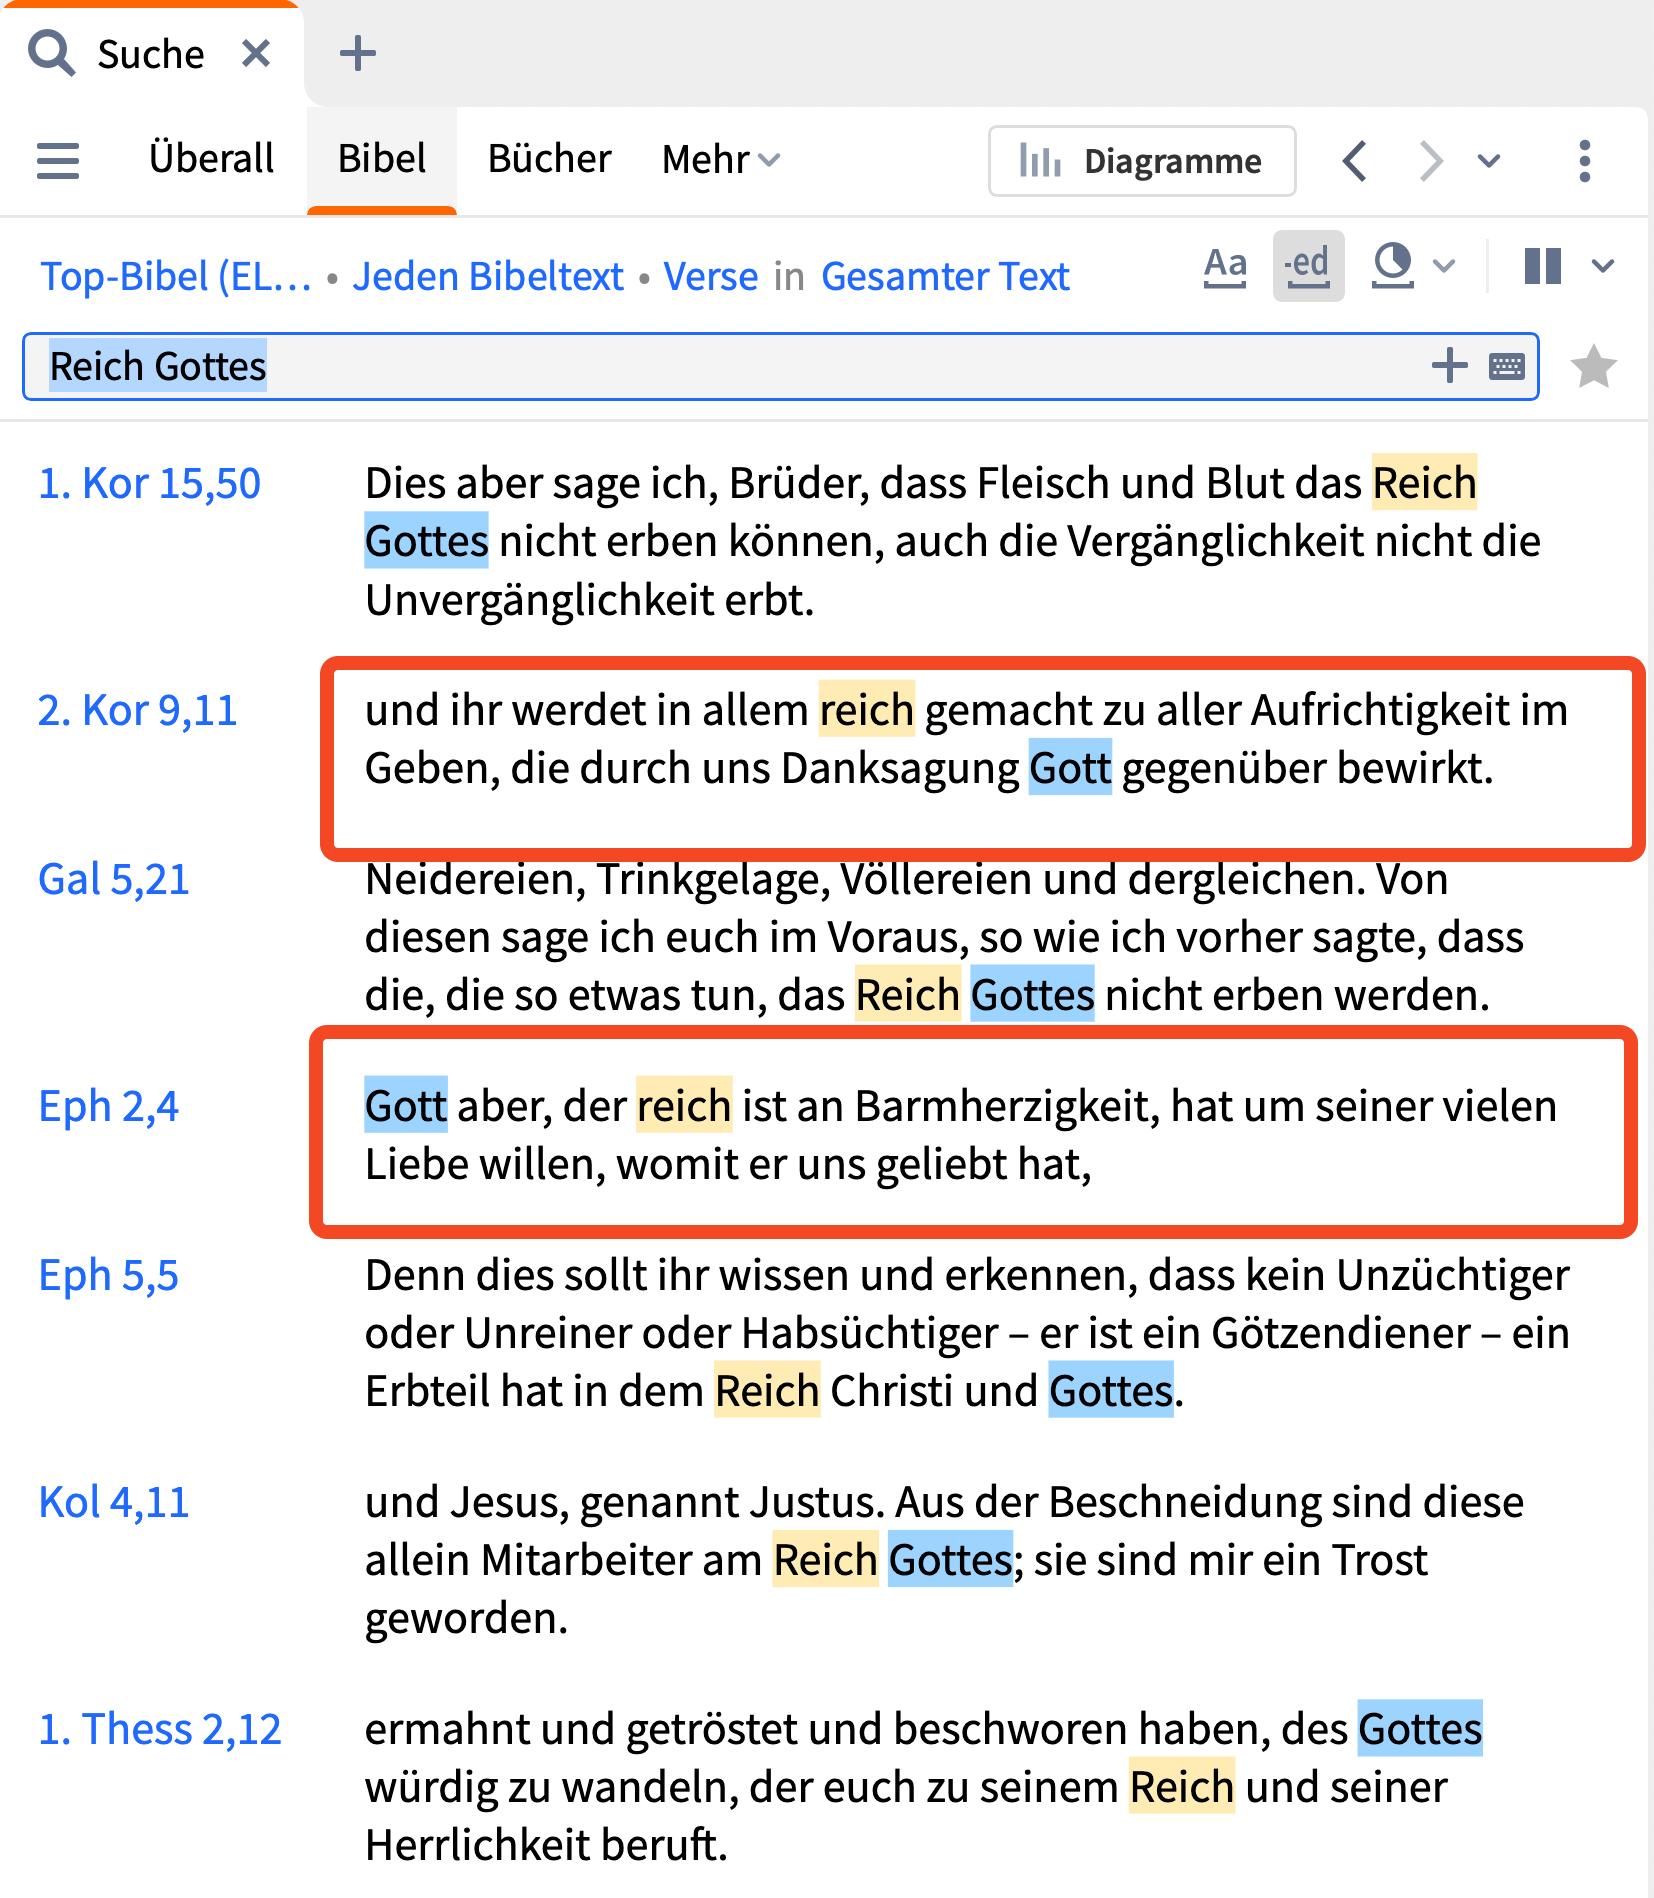Click 'Herrlichkeit beruft.' in 1. Thess 2,12
The width and height of the screenshot is (1654, 1898).
coord(546,1845)
